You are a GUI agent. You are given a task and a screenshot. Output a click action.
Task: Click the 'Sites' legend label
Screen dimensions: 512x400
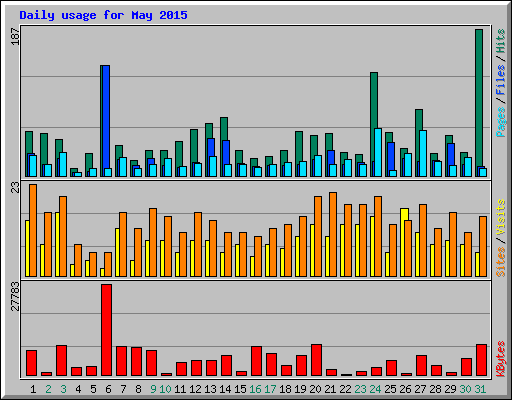[x=501, y=262]
